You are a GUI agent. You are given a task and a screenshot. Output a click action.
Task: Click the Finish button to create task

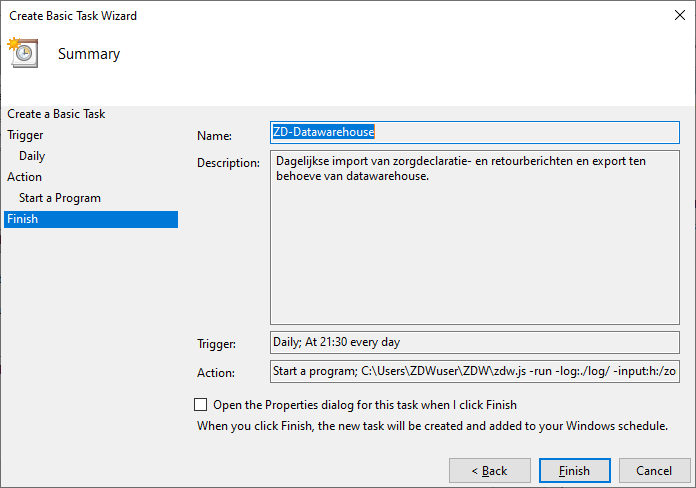tap(574, 470)
